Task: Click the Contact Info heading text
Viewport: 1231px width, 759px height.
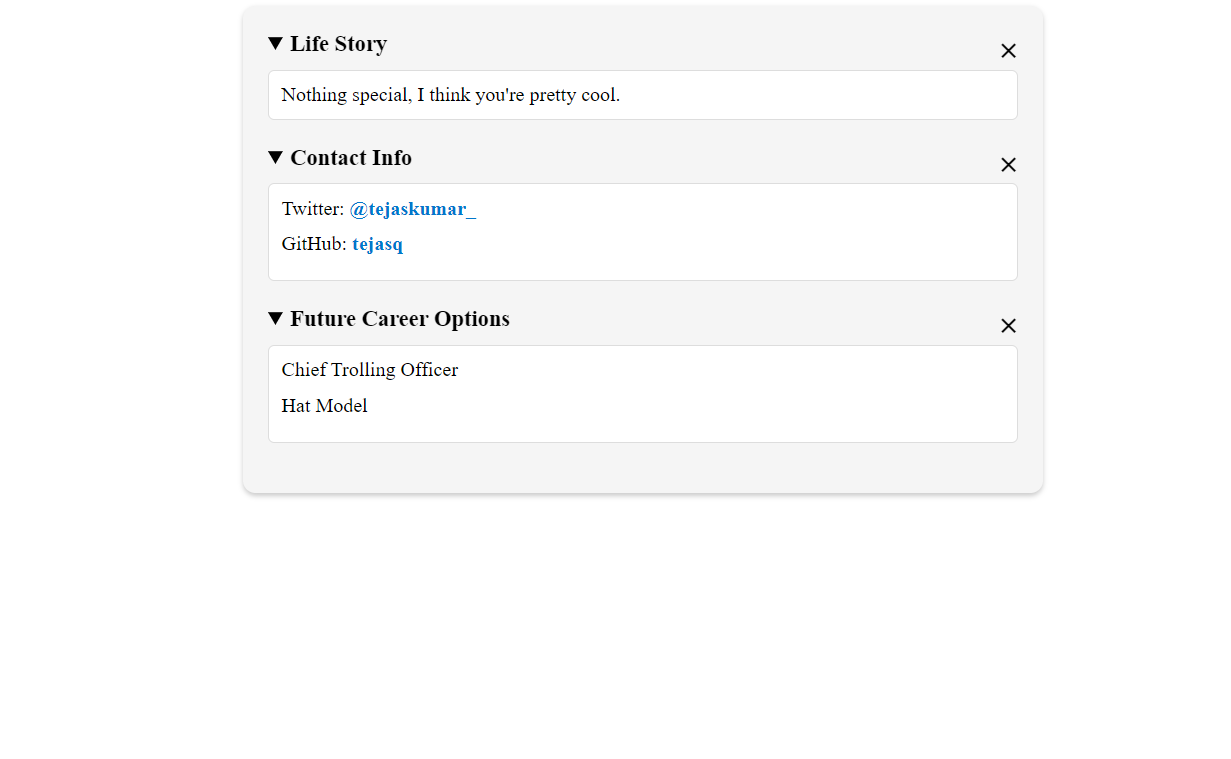Action: pyautogui.click(x=350, y=158)
